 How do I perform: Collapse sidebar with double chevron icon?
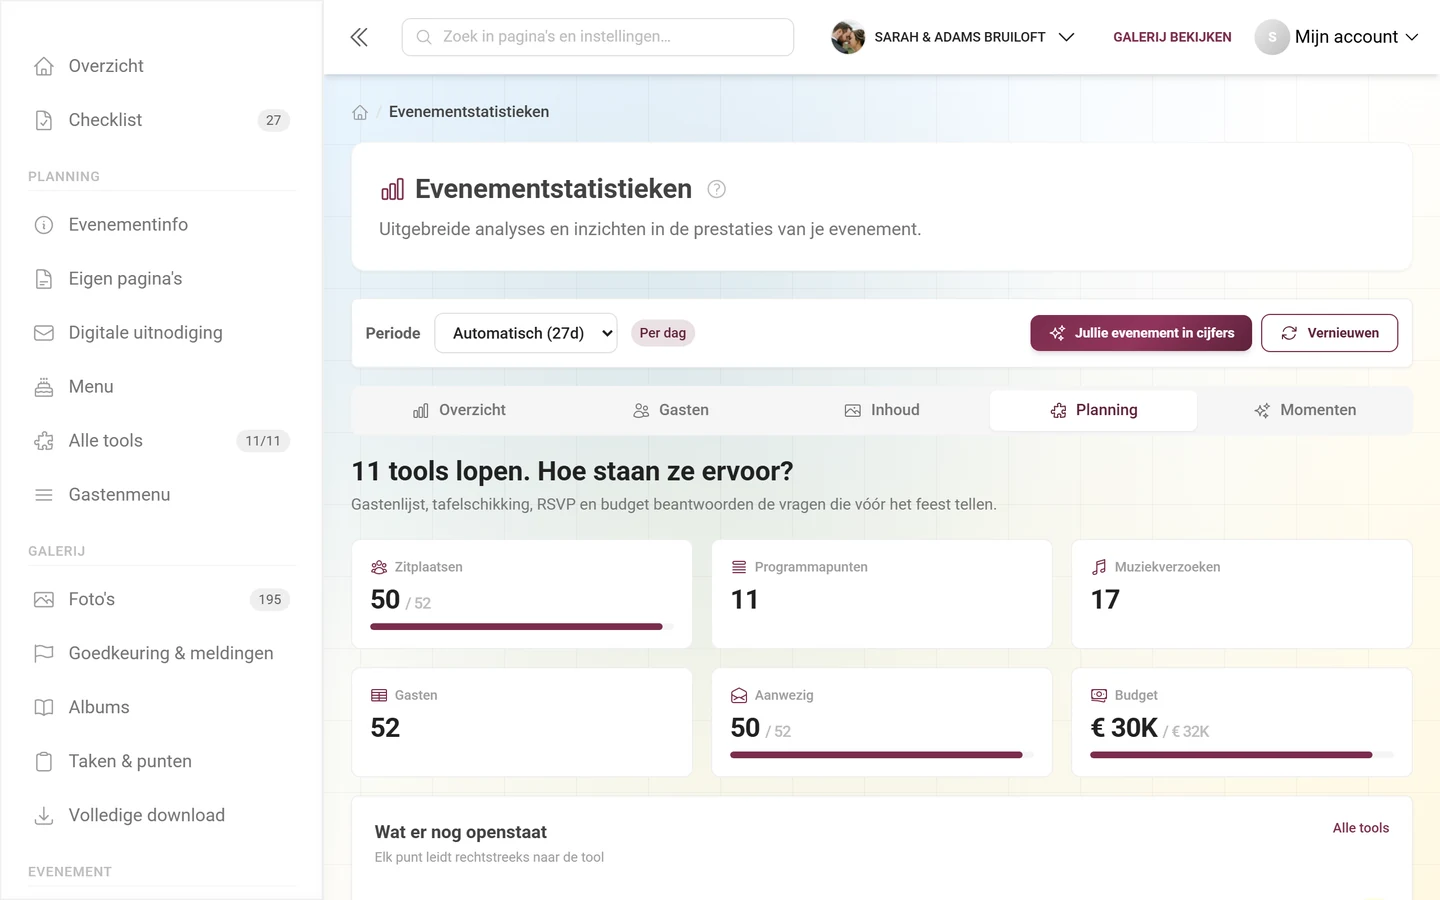[x=359, y=37]
